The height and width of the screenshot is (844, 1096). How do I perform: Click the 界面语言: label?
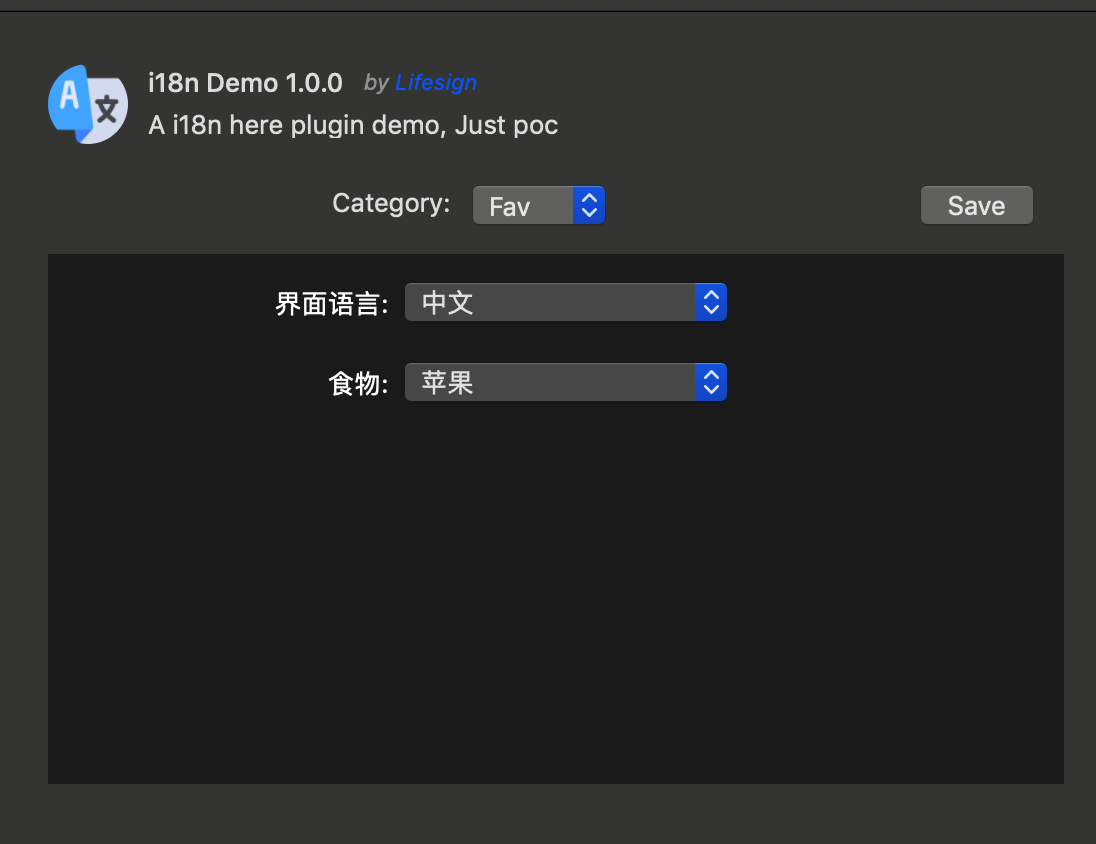(x=331, y=304)
